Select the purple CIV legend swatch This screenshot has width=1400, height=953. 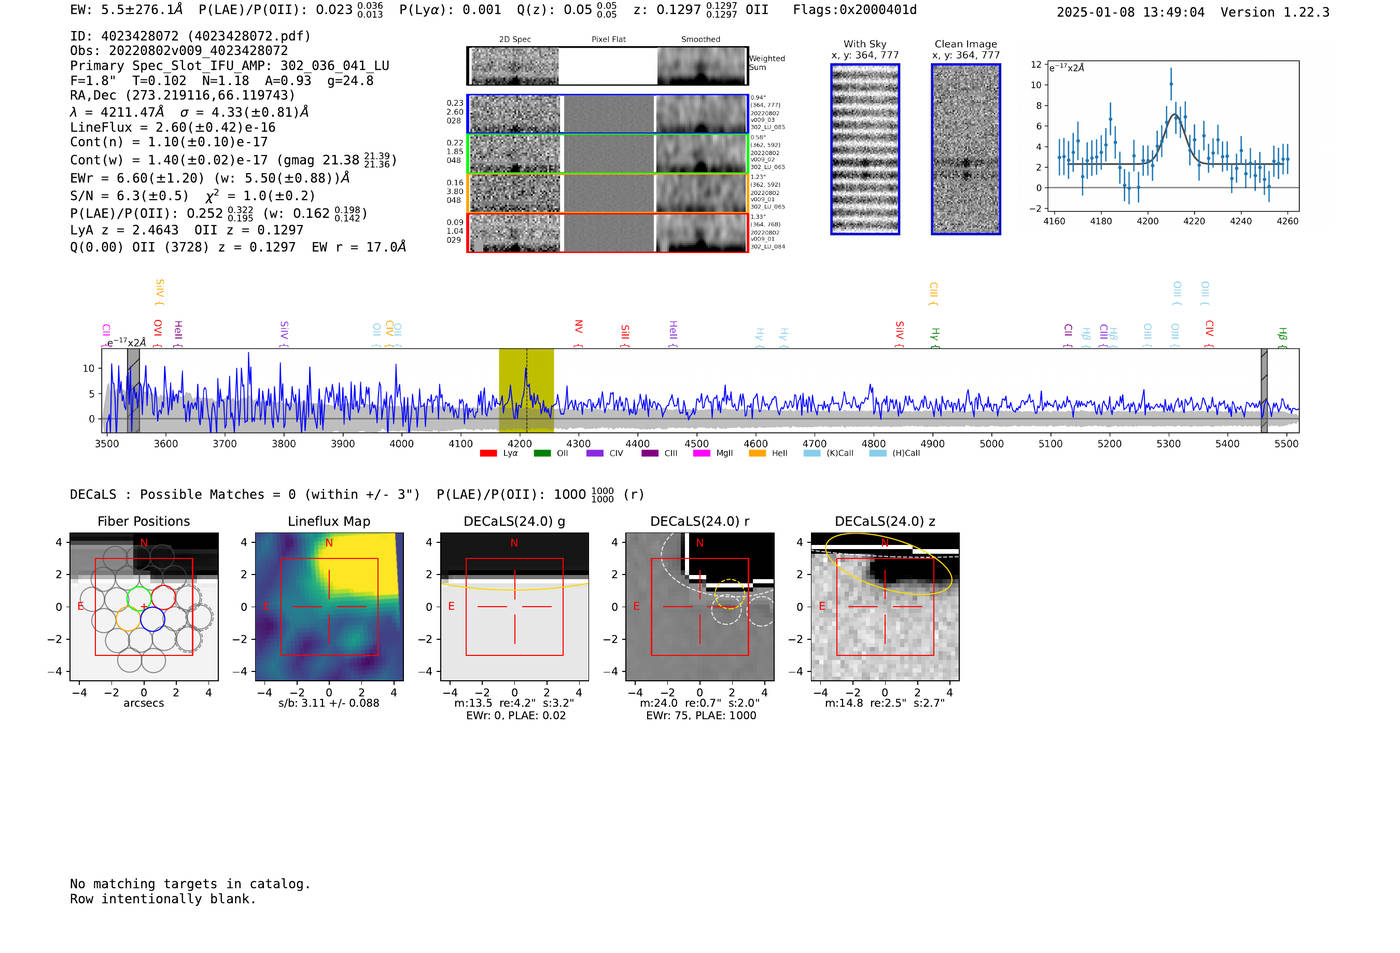pos(595,453)
